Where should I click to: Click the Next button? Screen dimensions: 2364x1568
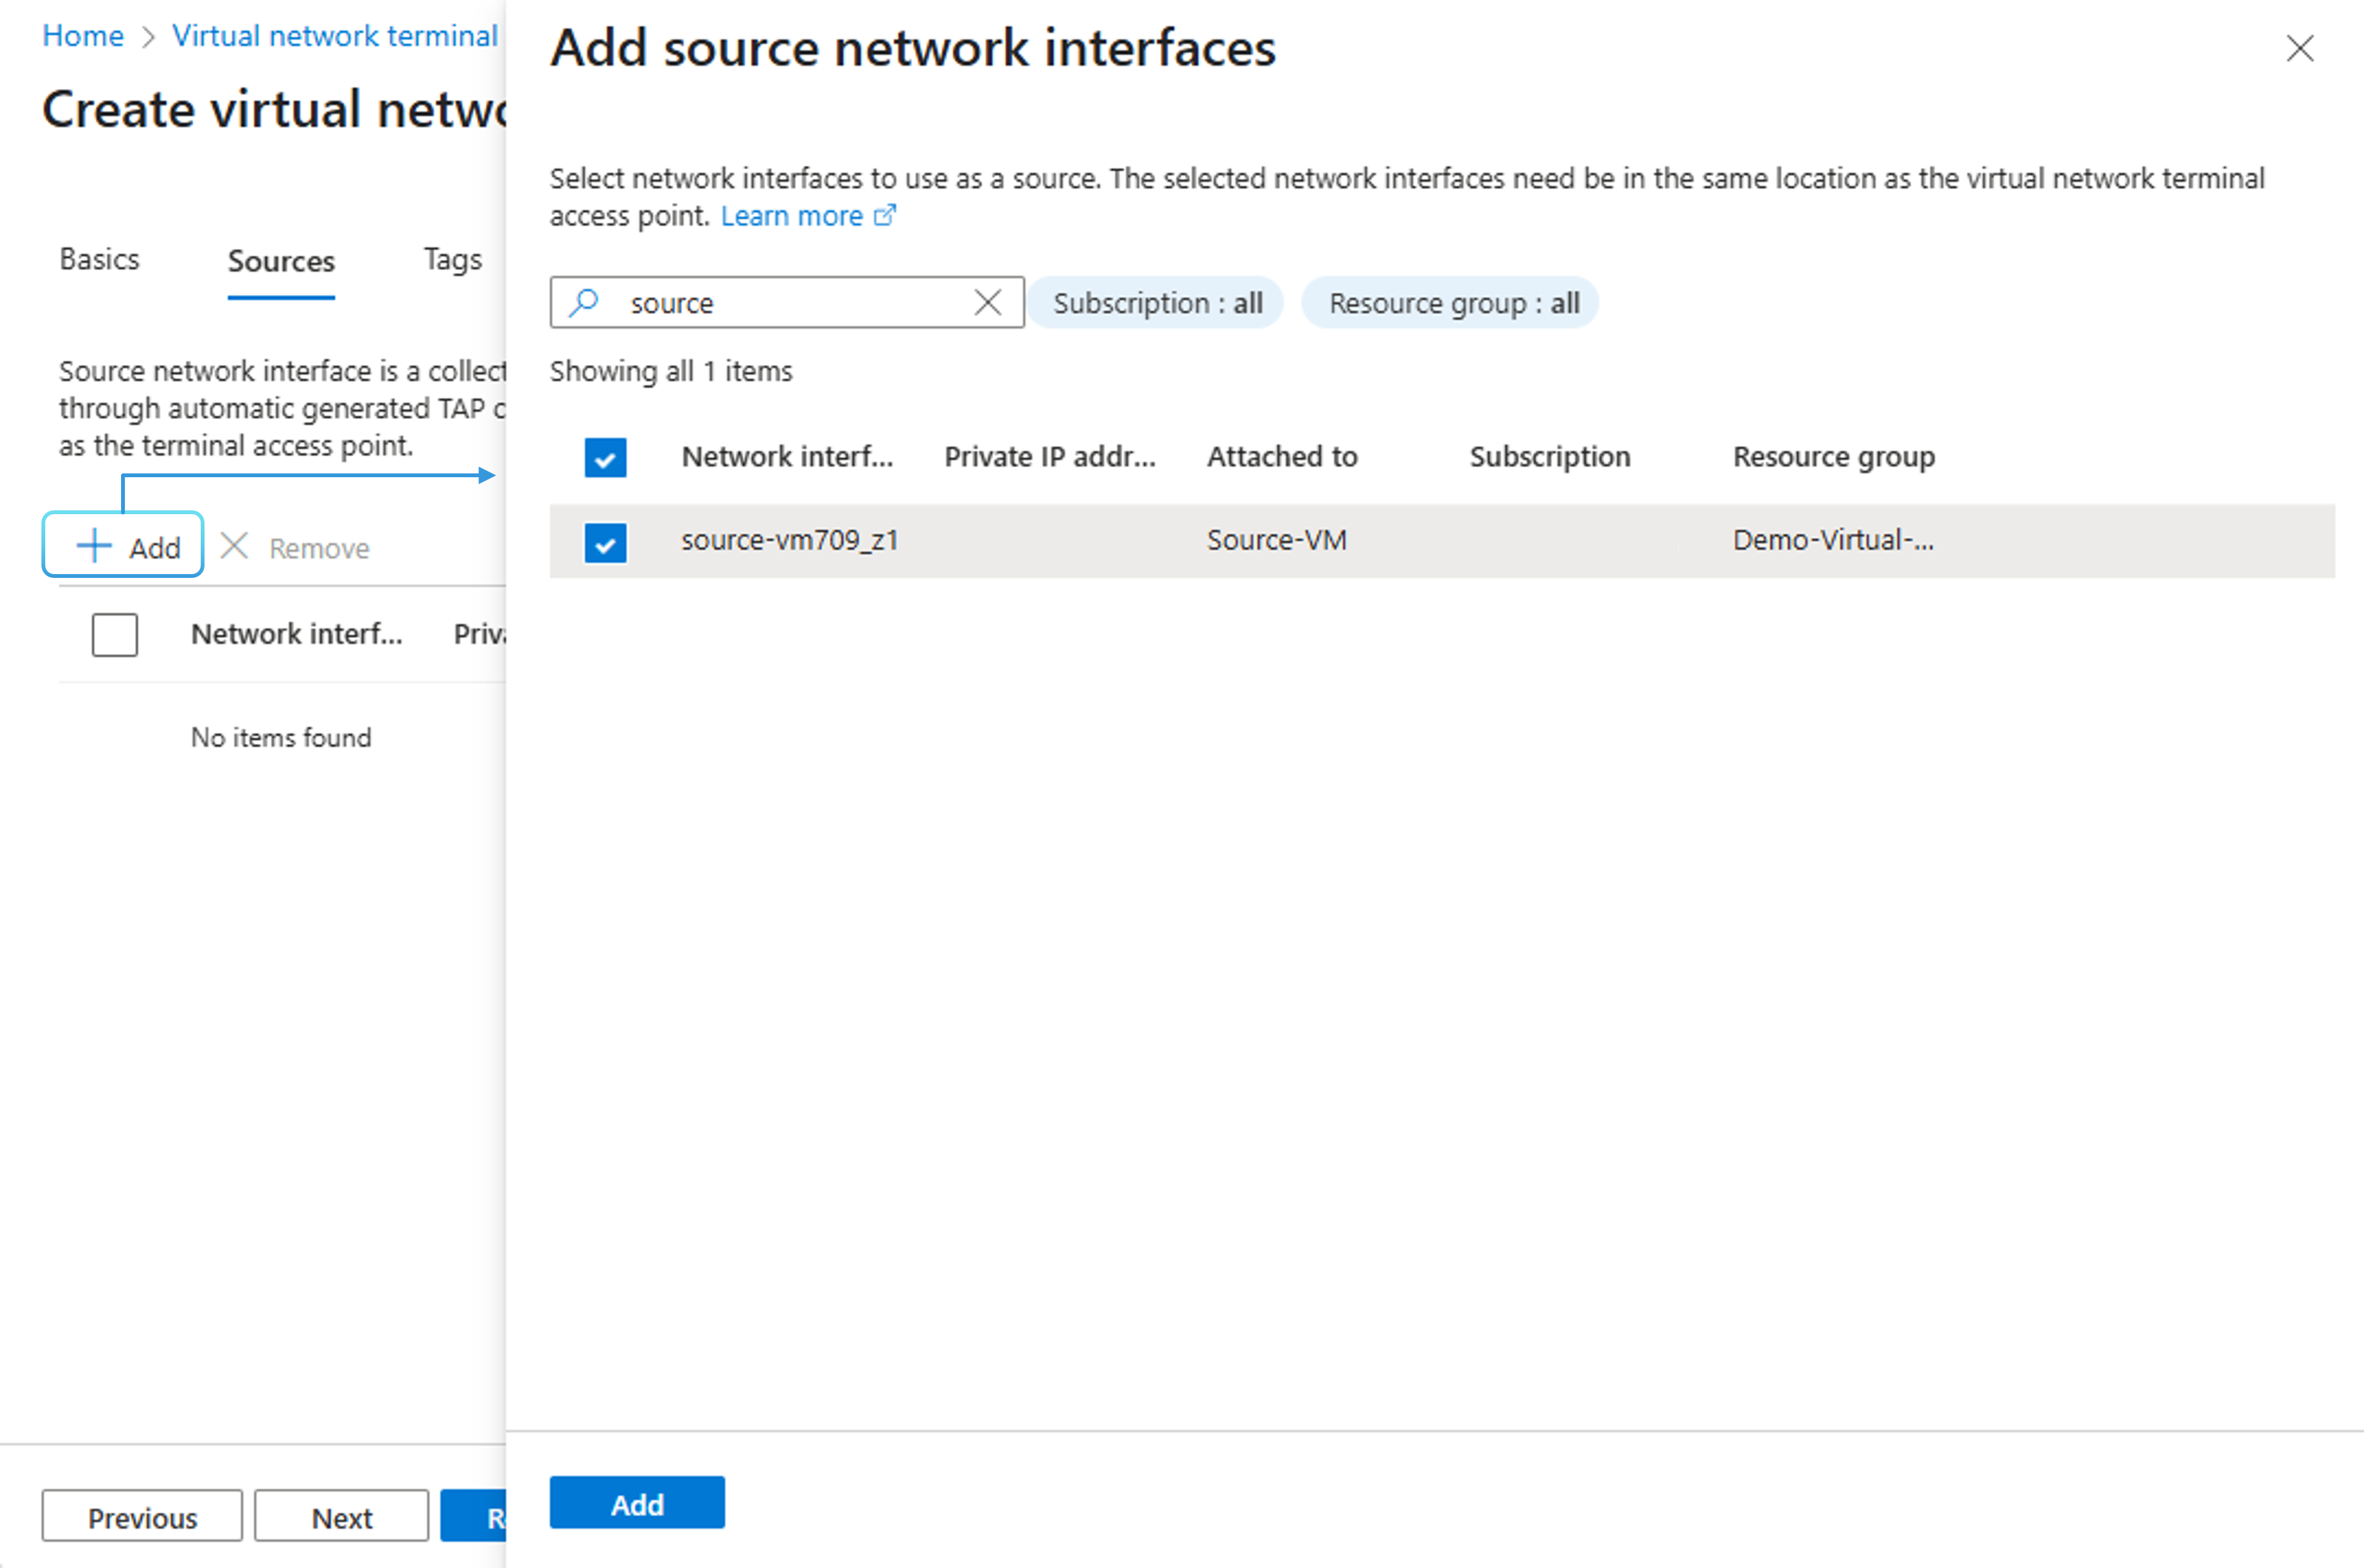point(341,1517)
